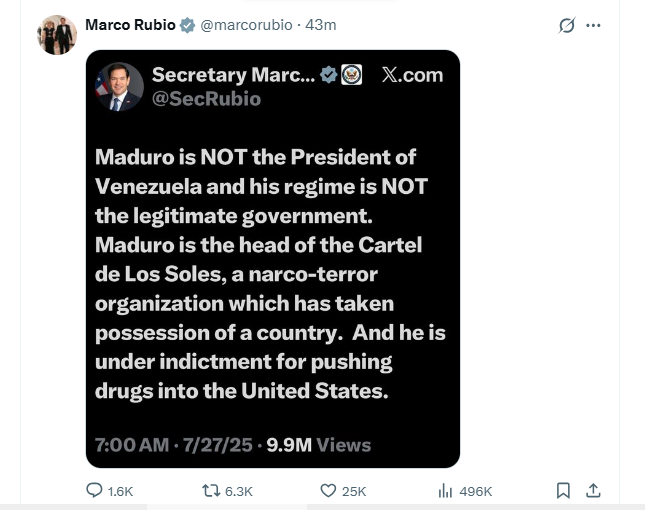This screenshot has height=510, width=645.
Task: Click the 25K likes count
Action: [x=354, y=491]
